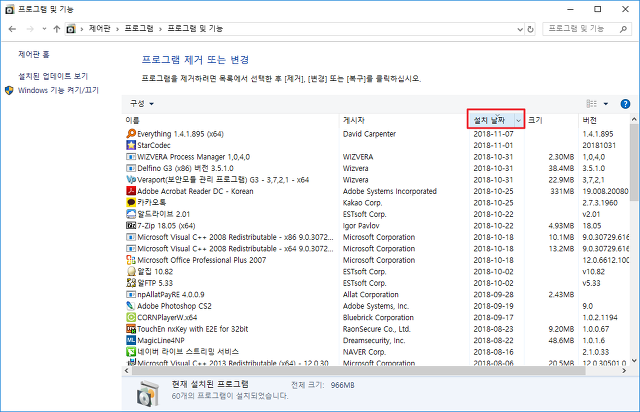This screenshot has height=412, width=640.
Task: Select the 7-Zip 18.05 icon
Action: (x=131, y=225)
